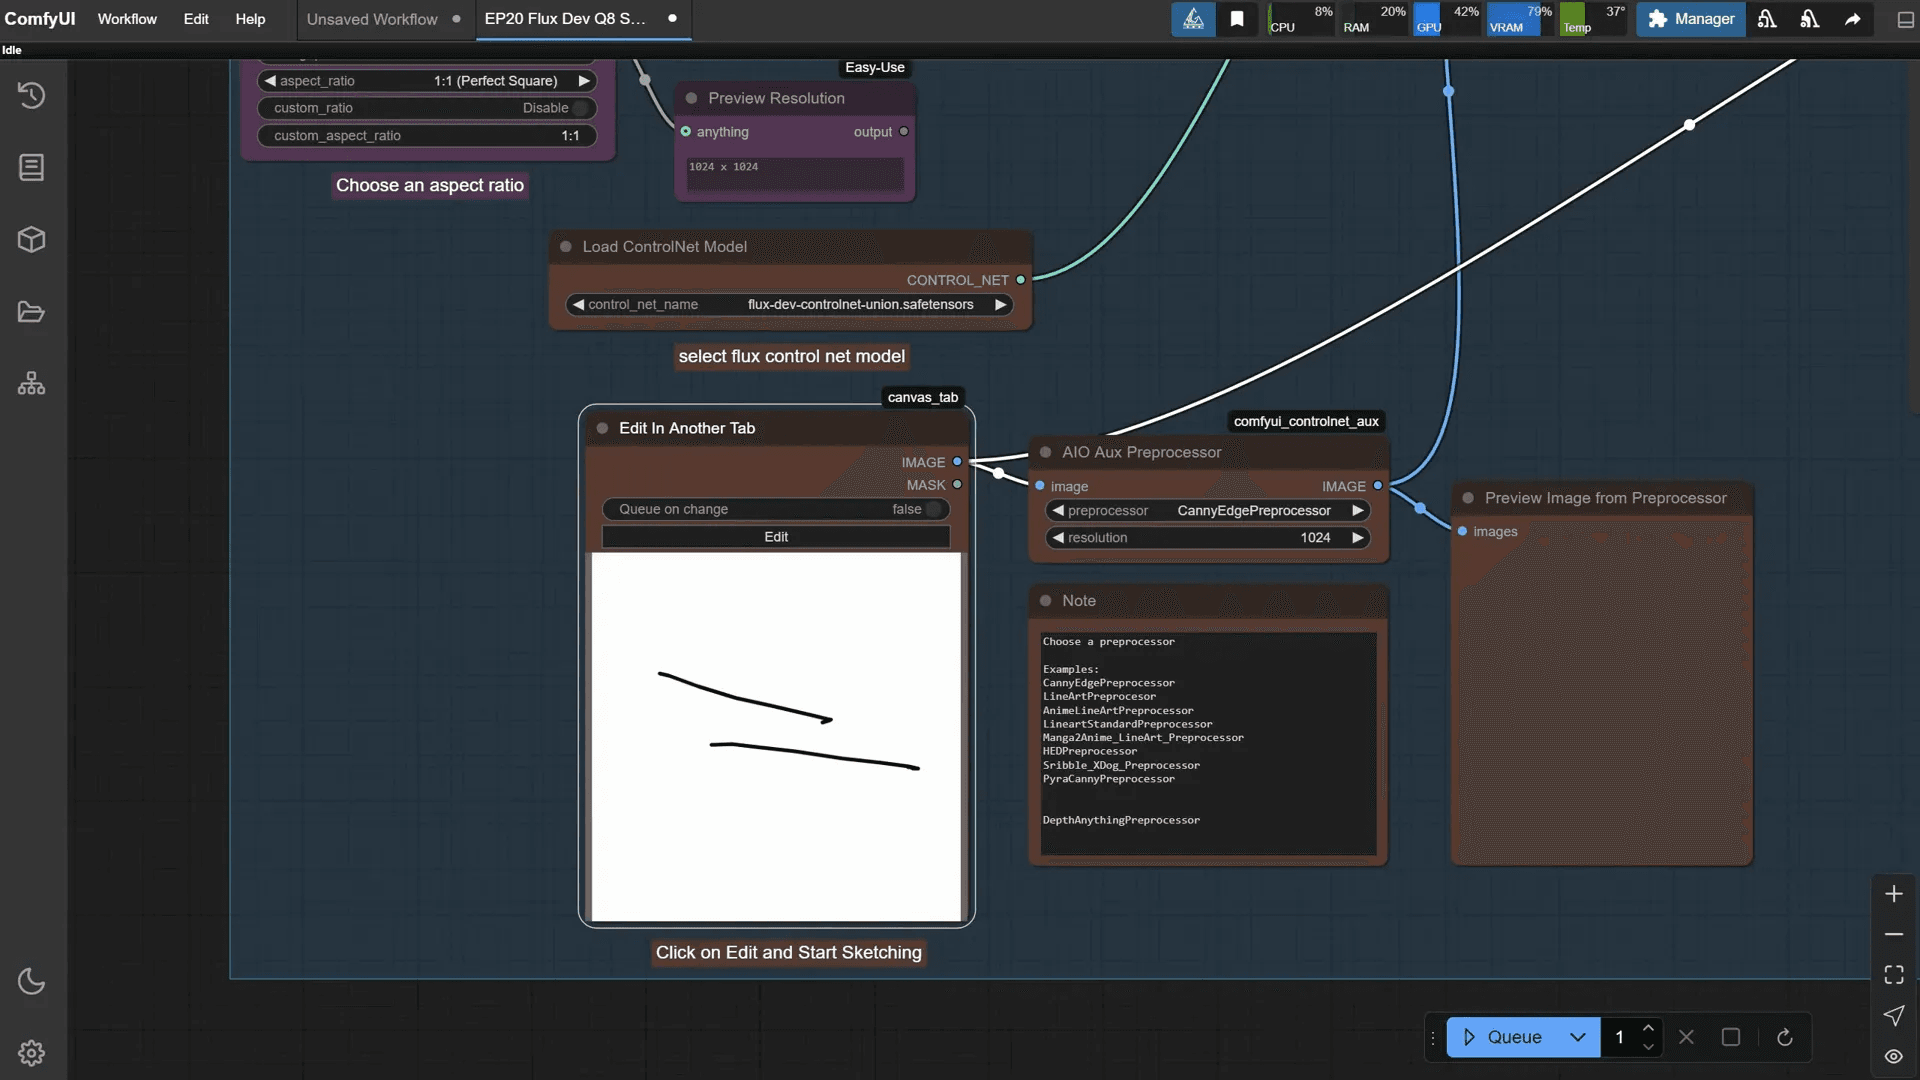The image size is (1920, 1080).
Task: Open the Queue mode dropdown chevron
Action: click(1578, 1037)
